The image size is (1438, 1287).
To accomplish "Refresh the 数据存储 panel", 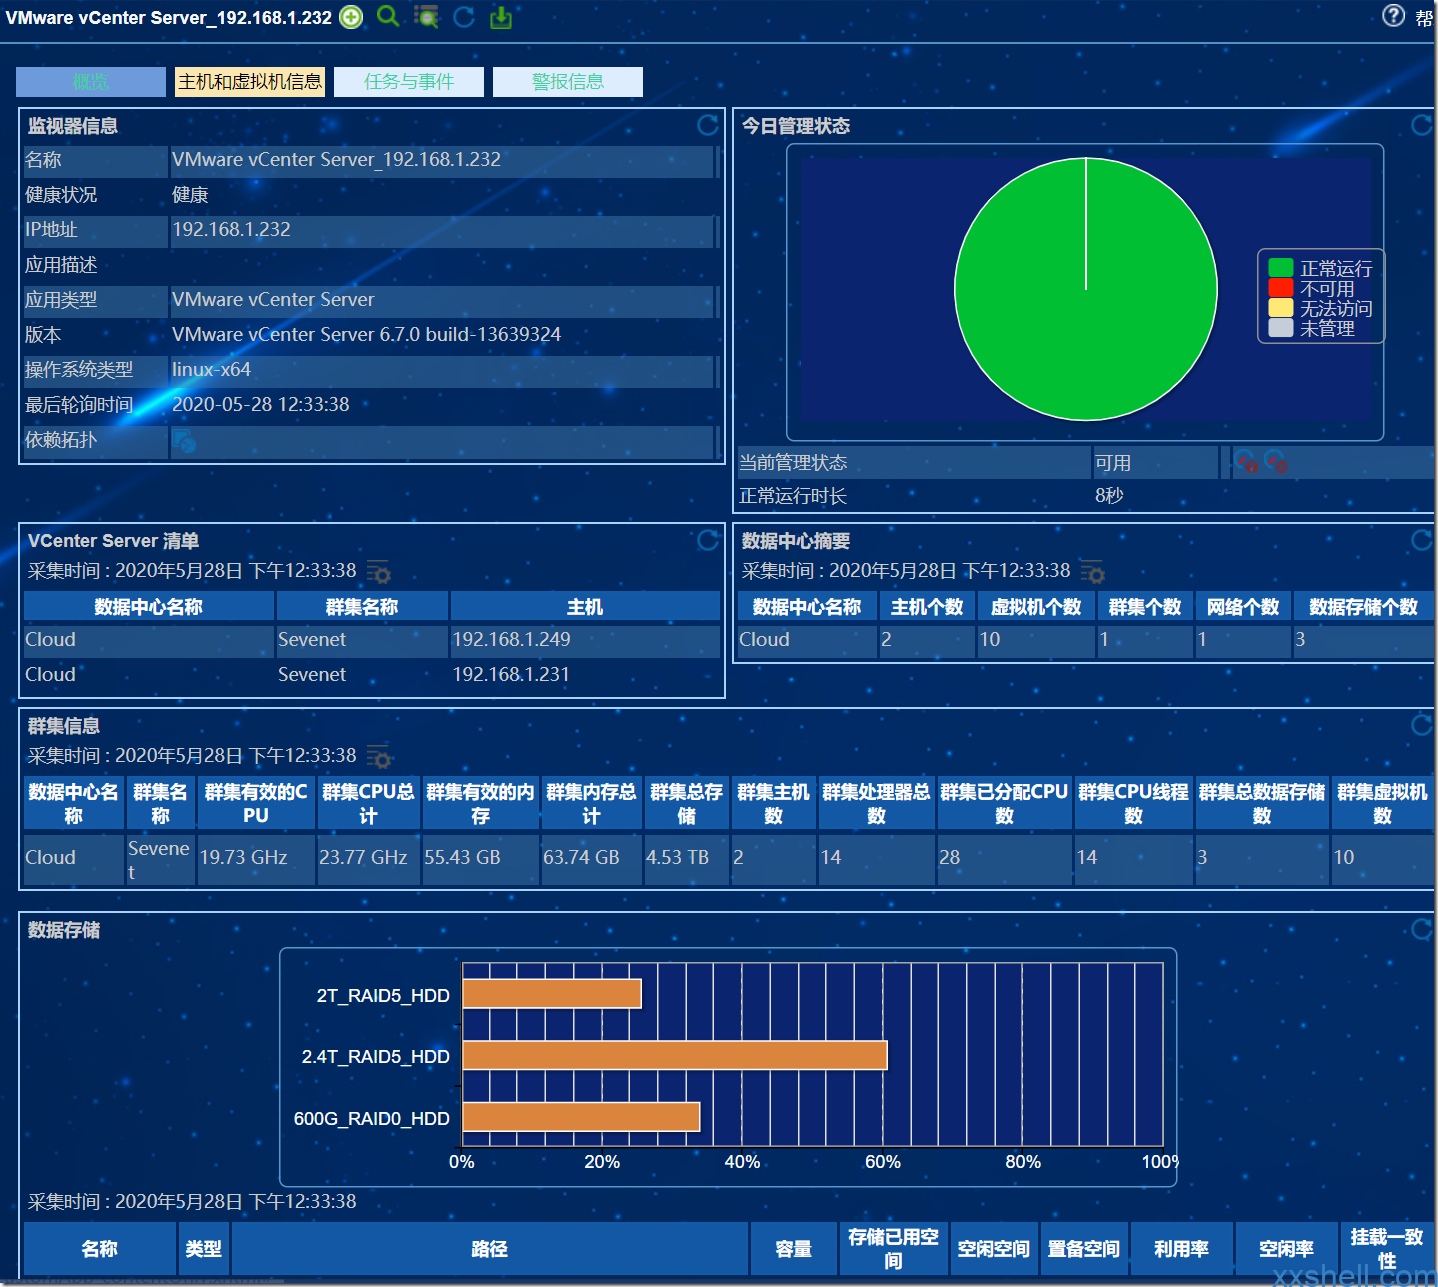I will (1422, 929).
